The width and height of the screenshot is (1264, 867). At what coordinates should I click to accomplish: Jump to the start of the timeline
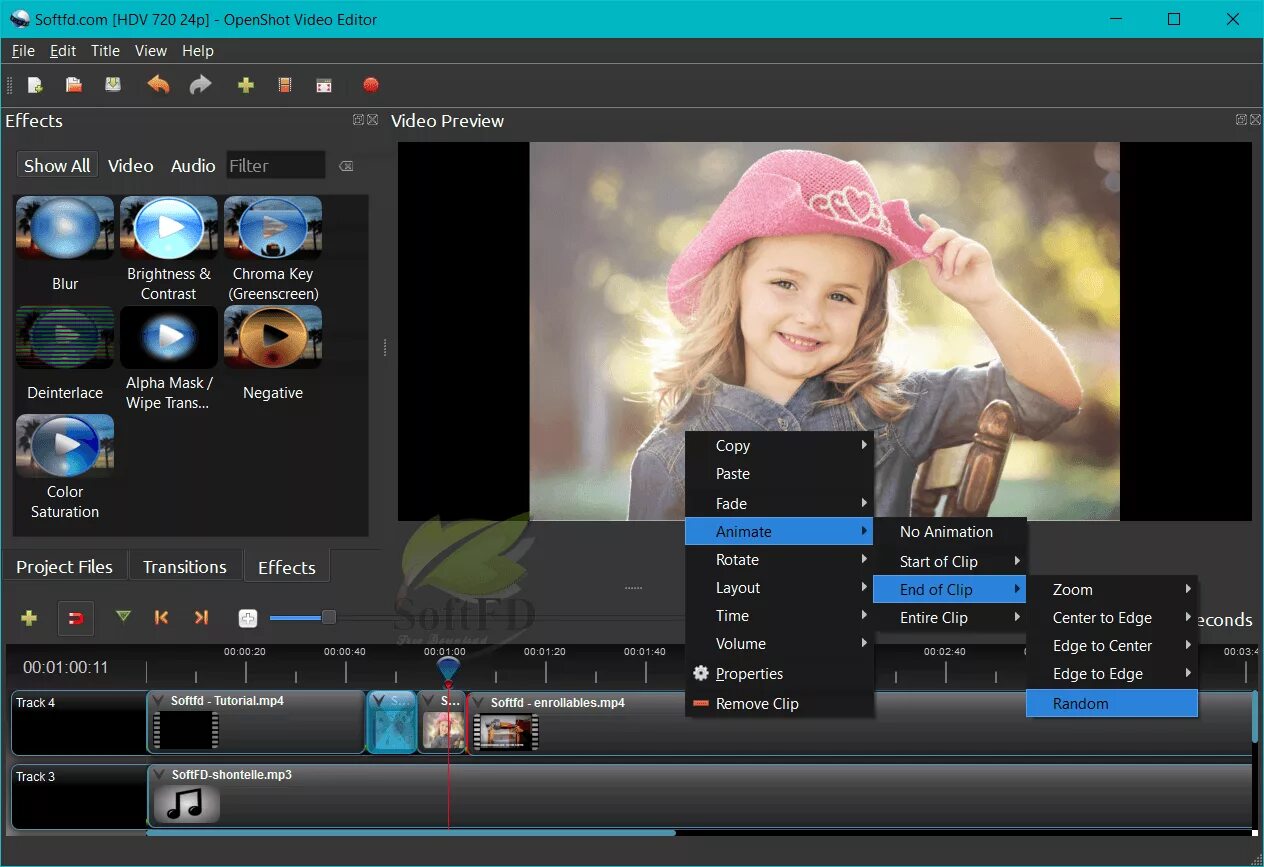(161, 618)
